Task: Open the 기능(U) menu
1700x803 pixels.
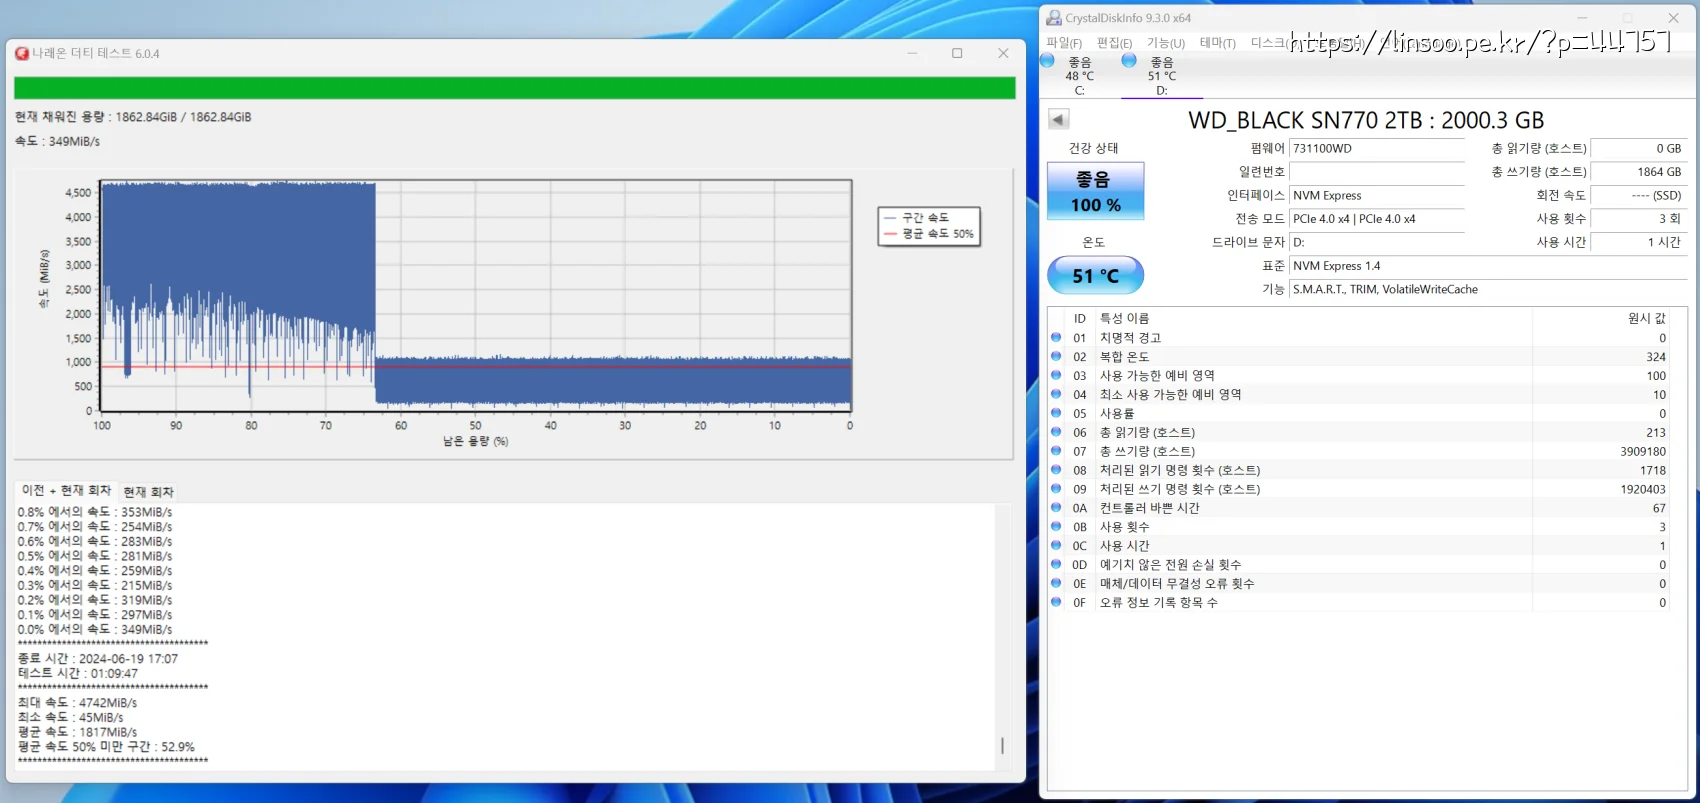Action: pos(1166,43)
